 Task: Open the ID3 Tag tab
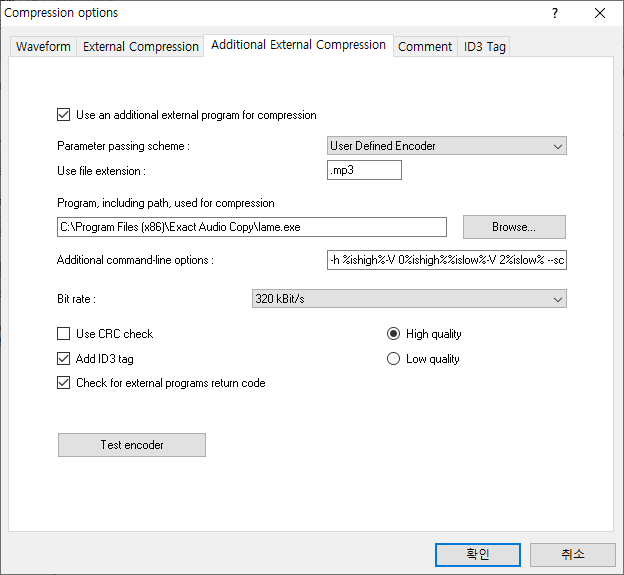click(485, 47)
